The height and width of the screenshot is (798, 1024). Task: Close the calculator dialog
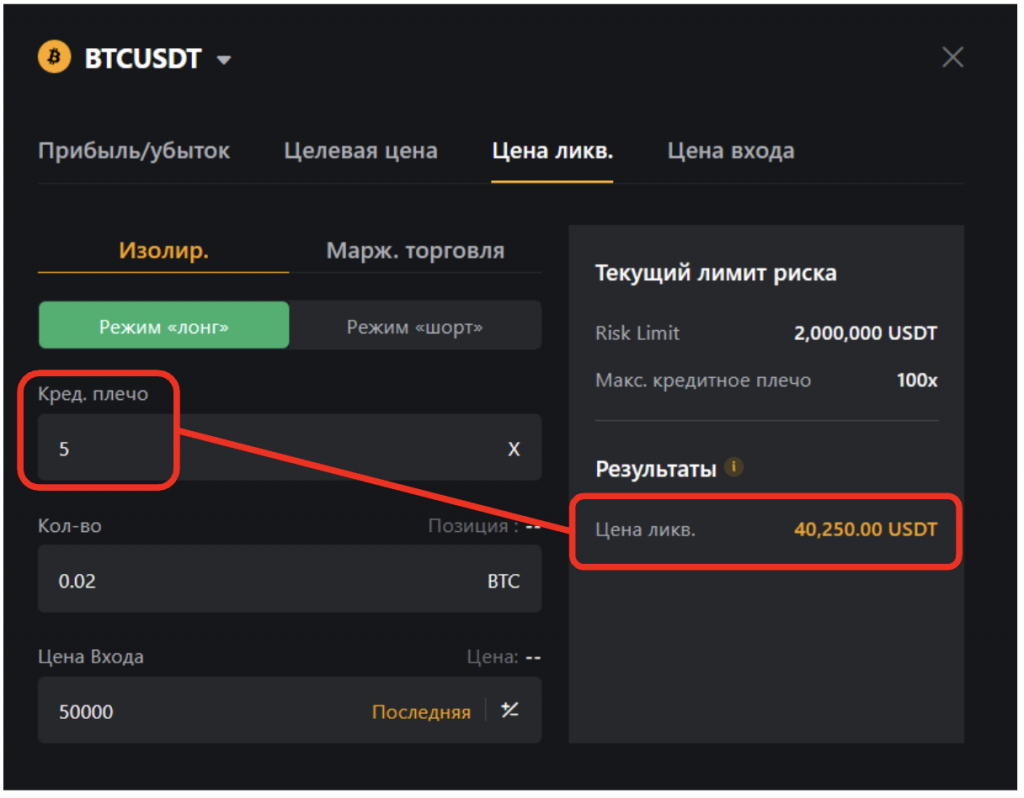click(953, 57)
